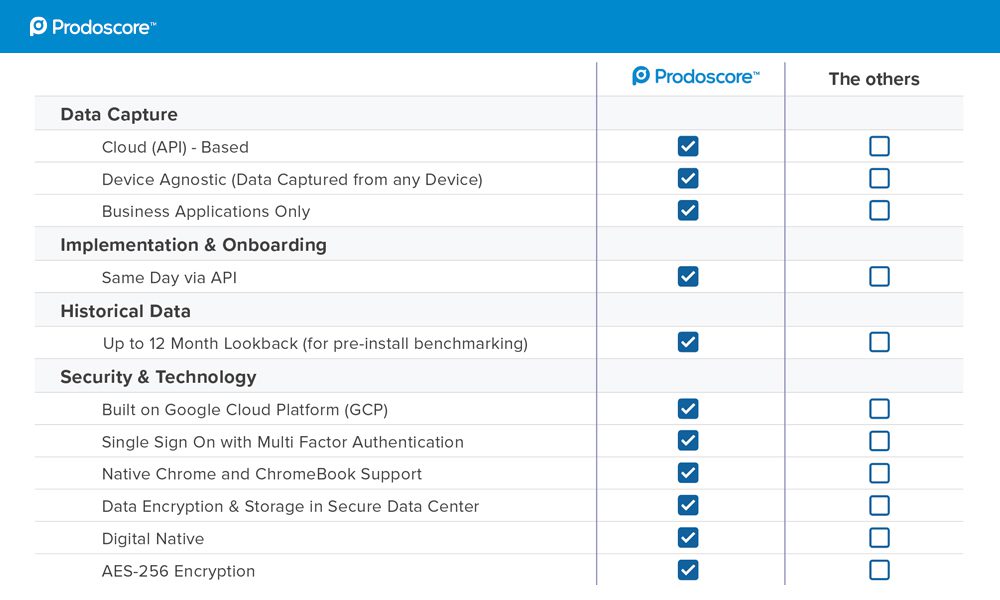Tick The others checkbox for Business Applications Only
This screenshot has width=1000, height=600.
(x=879, y=210)
